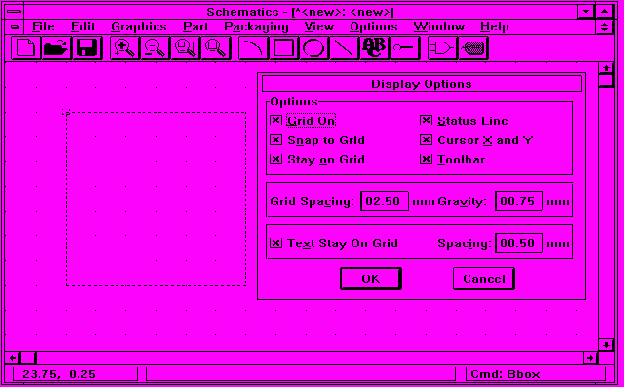This screenshot has height=387, width=624.
Task: Open the Graphics menu
Action: pos(139,27)
